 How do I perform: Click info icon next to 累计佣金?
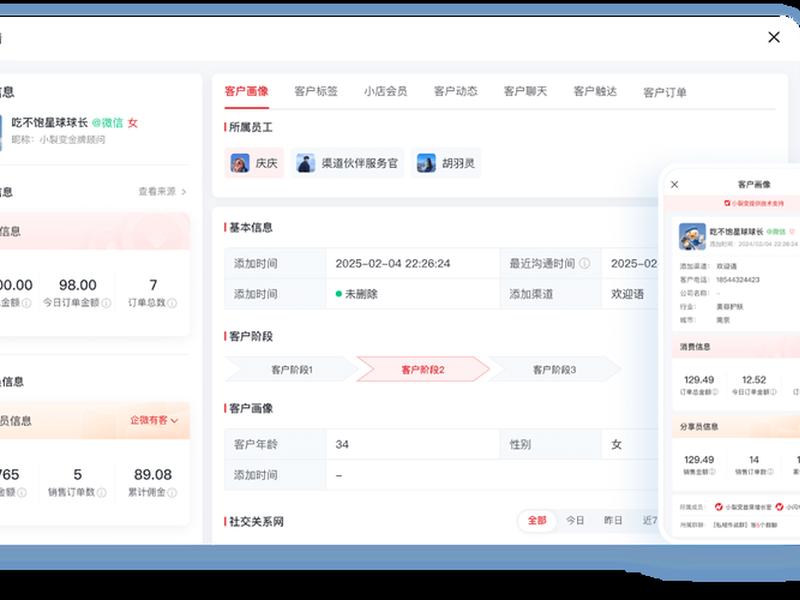click(172, 493)
